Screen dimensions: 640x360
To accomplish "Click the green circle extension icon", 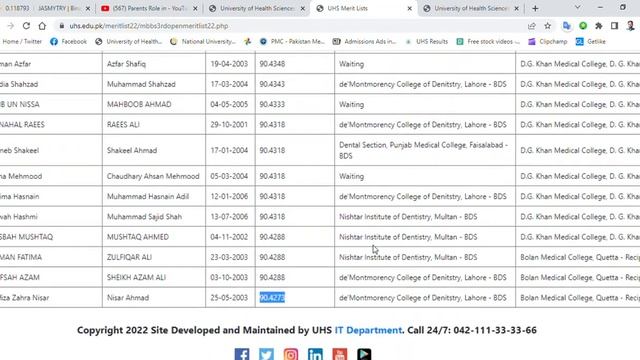I will (x=583, y=26).
